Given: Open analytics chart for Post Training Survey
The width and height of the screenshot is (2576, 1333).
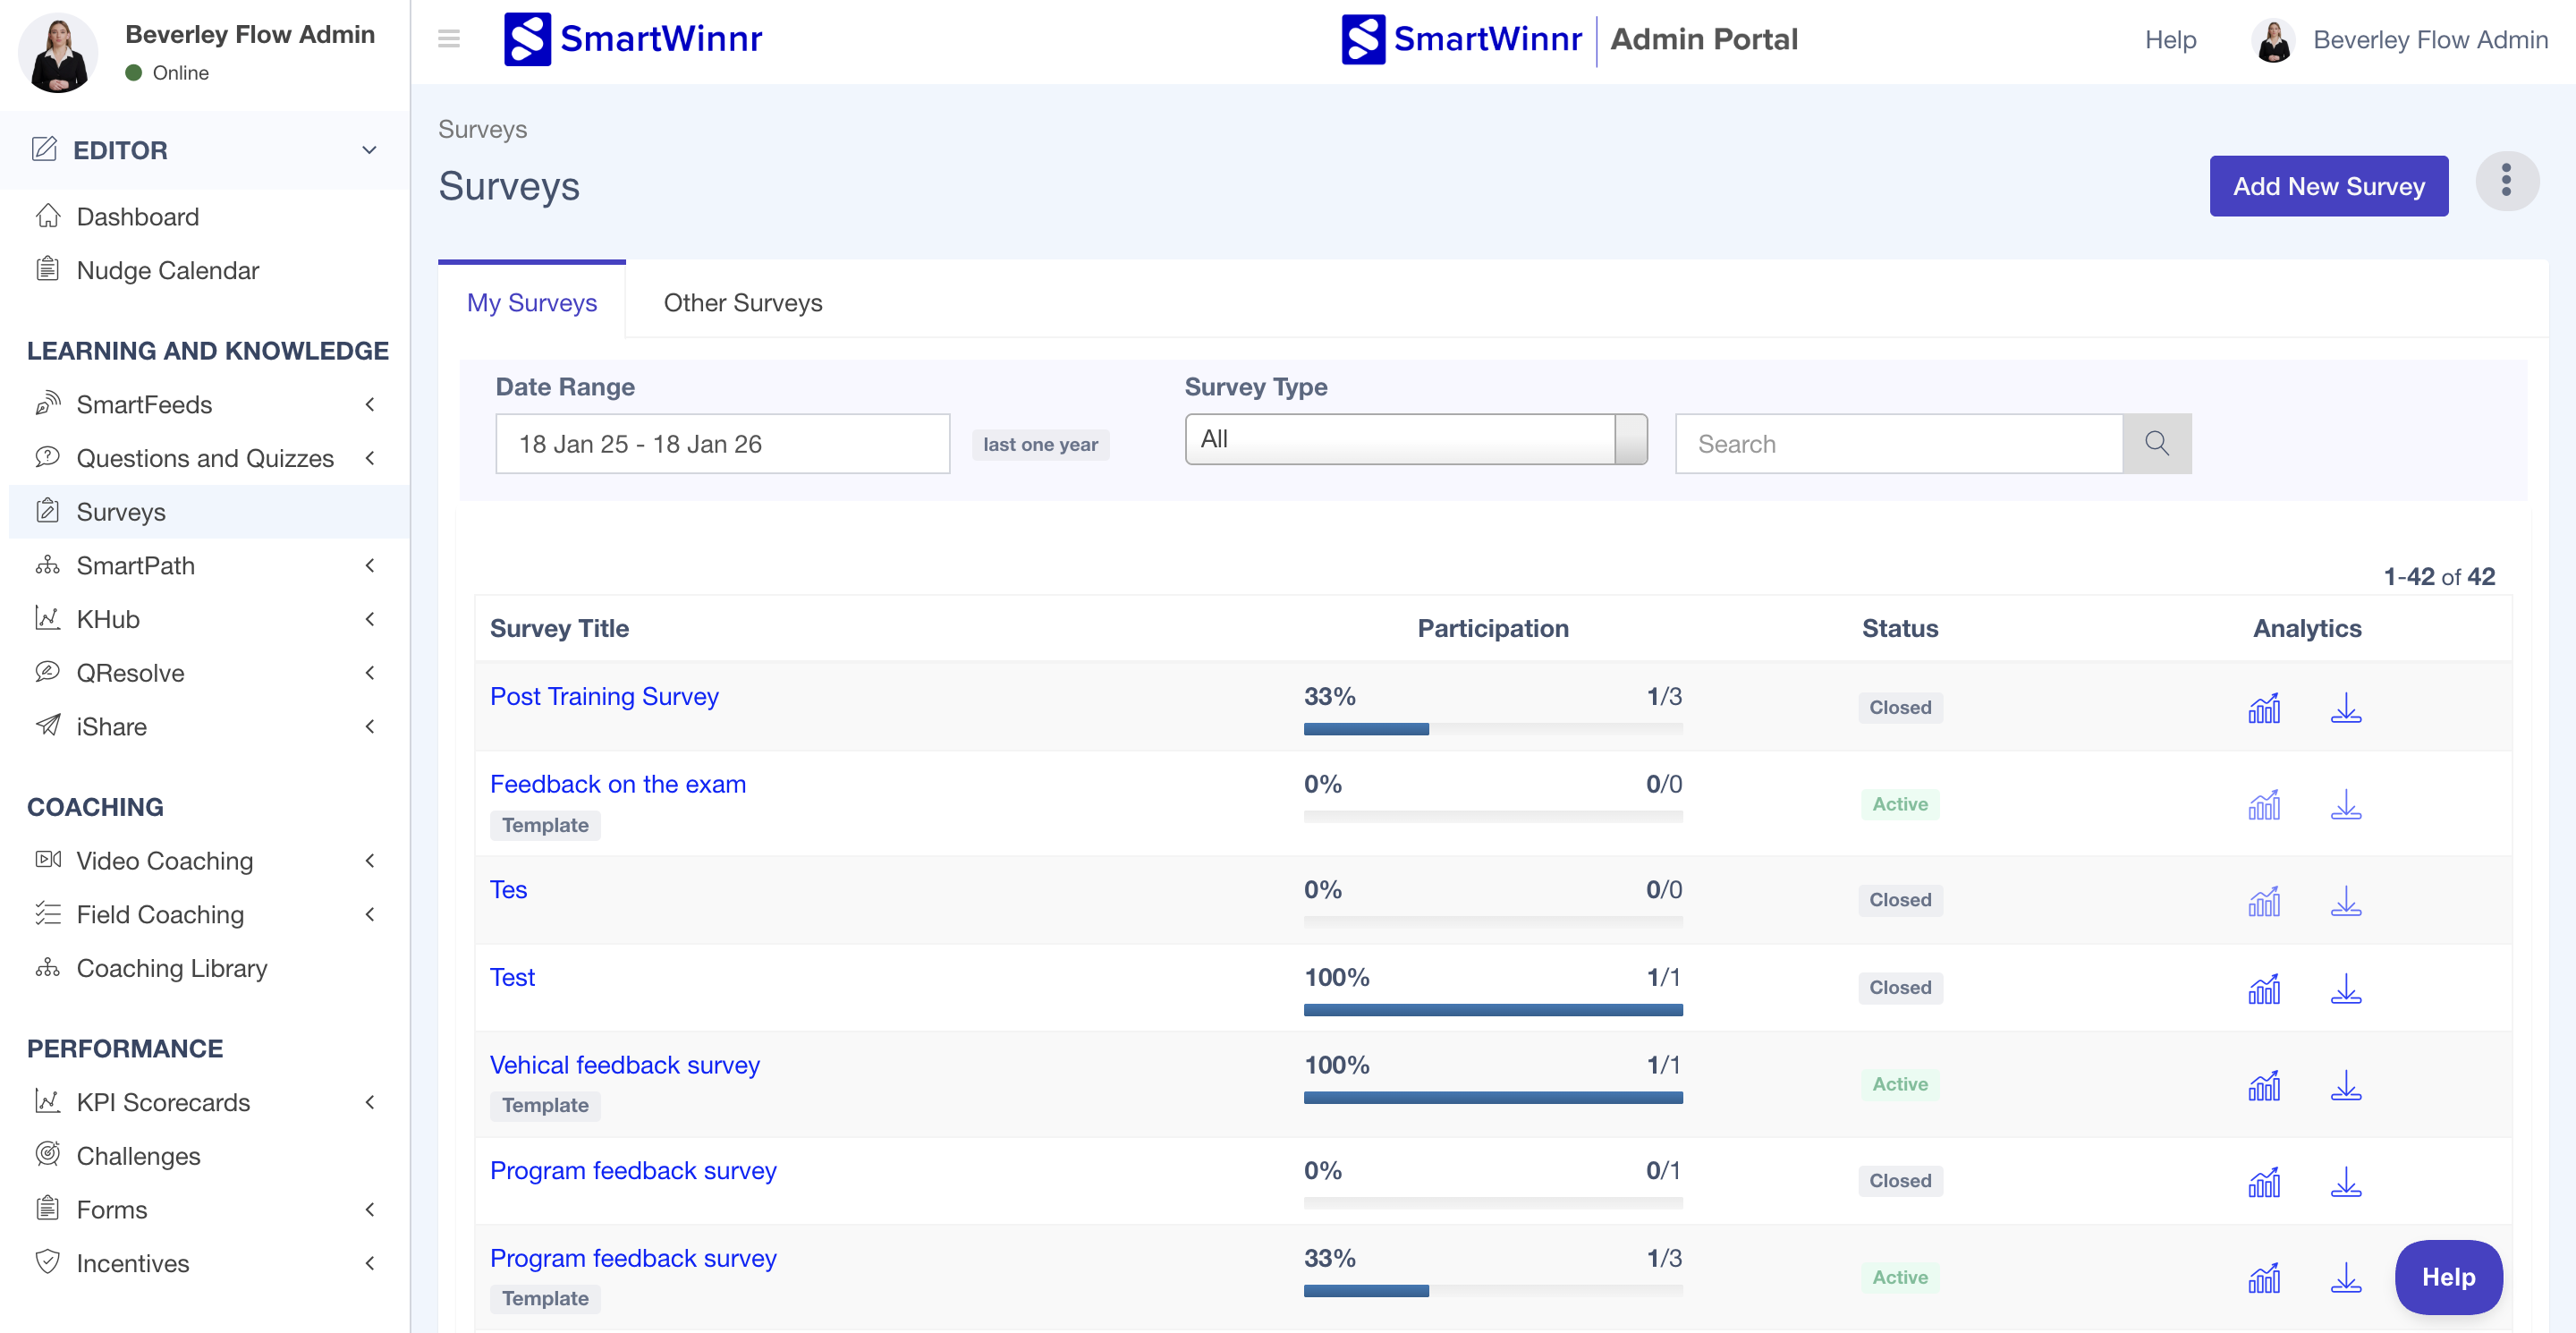Looking at the screenshot, I should (2263, 708).
